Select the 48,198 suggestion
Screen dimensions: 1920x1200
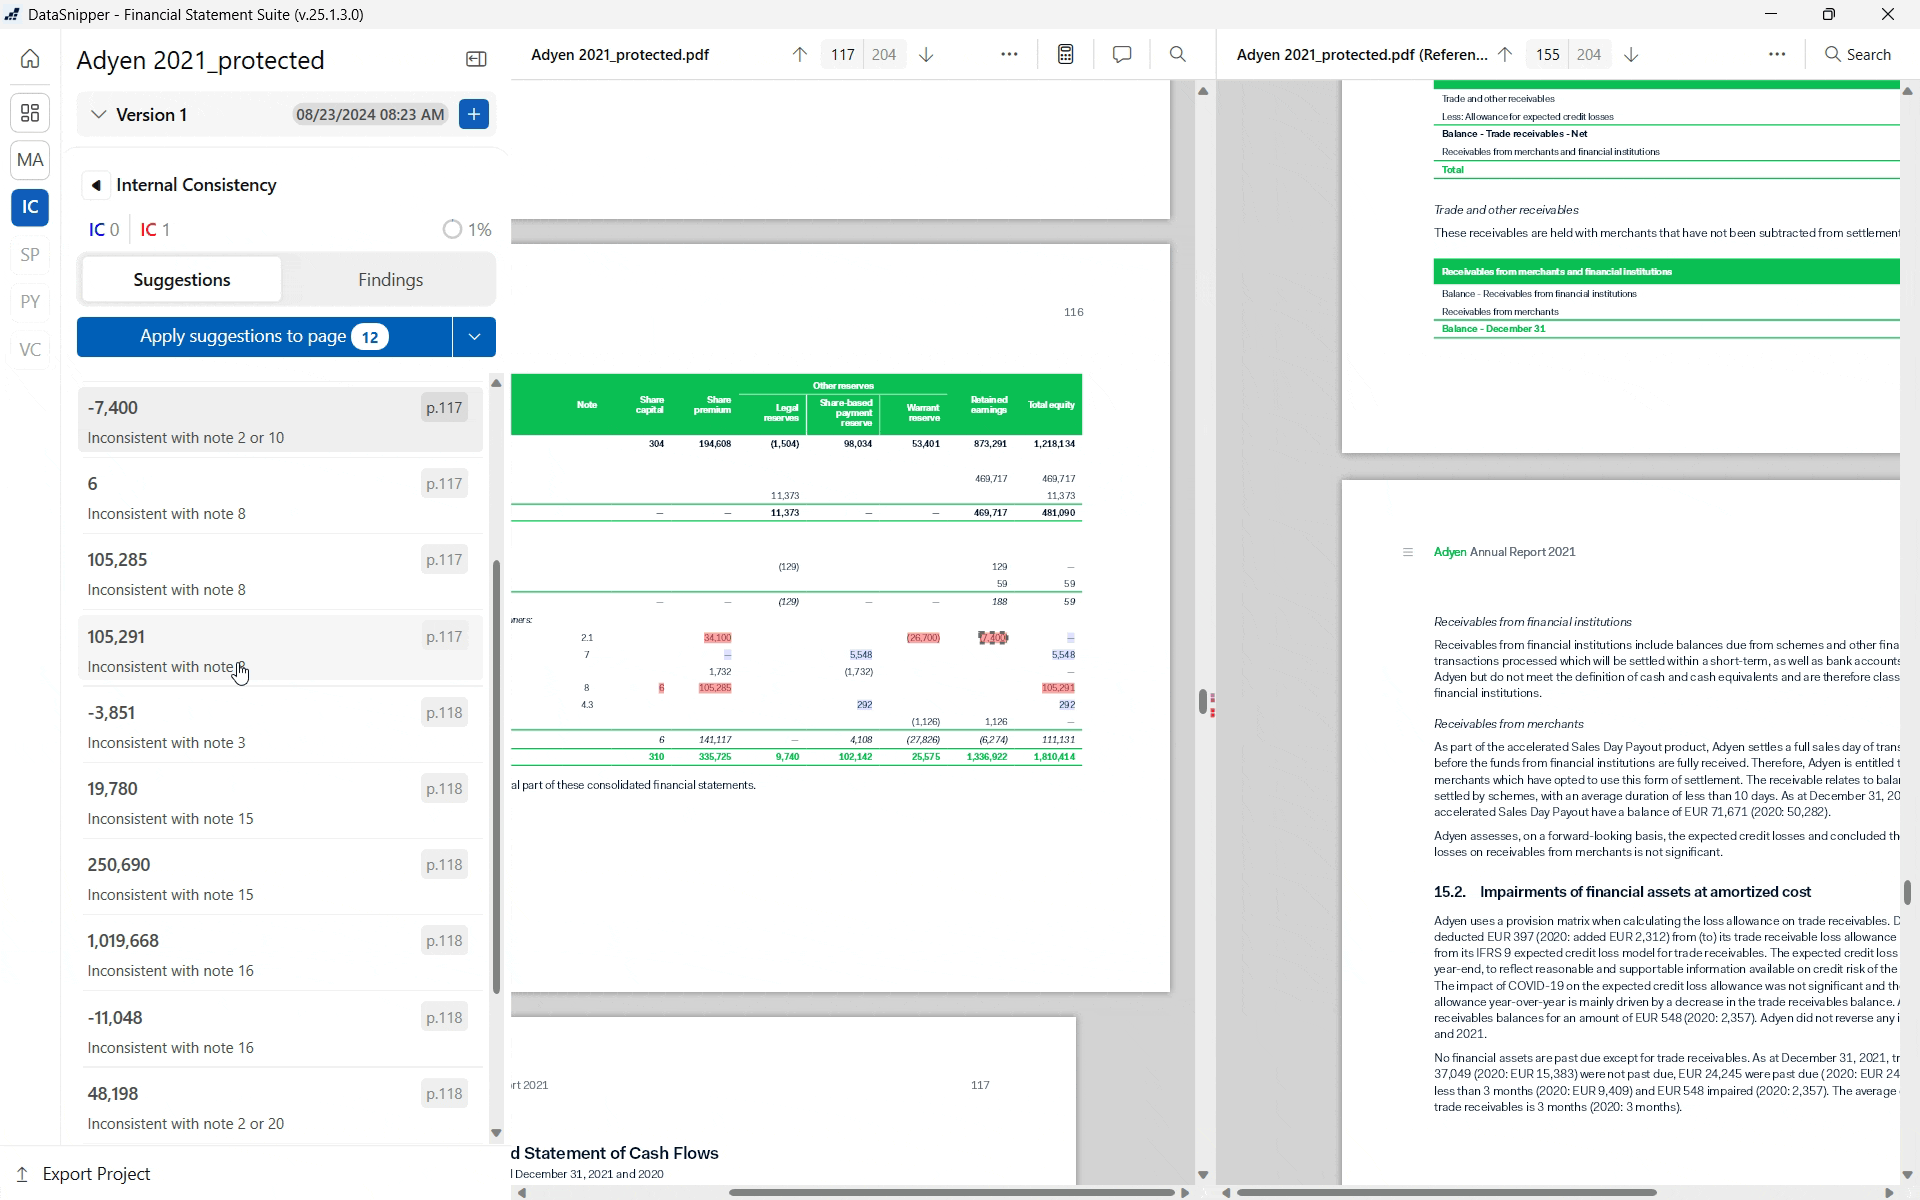pyautogui.click(x=280, y=1107)
